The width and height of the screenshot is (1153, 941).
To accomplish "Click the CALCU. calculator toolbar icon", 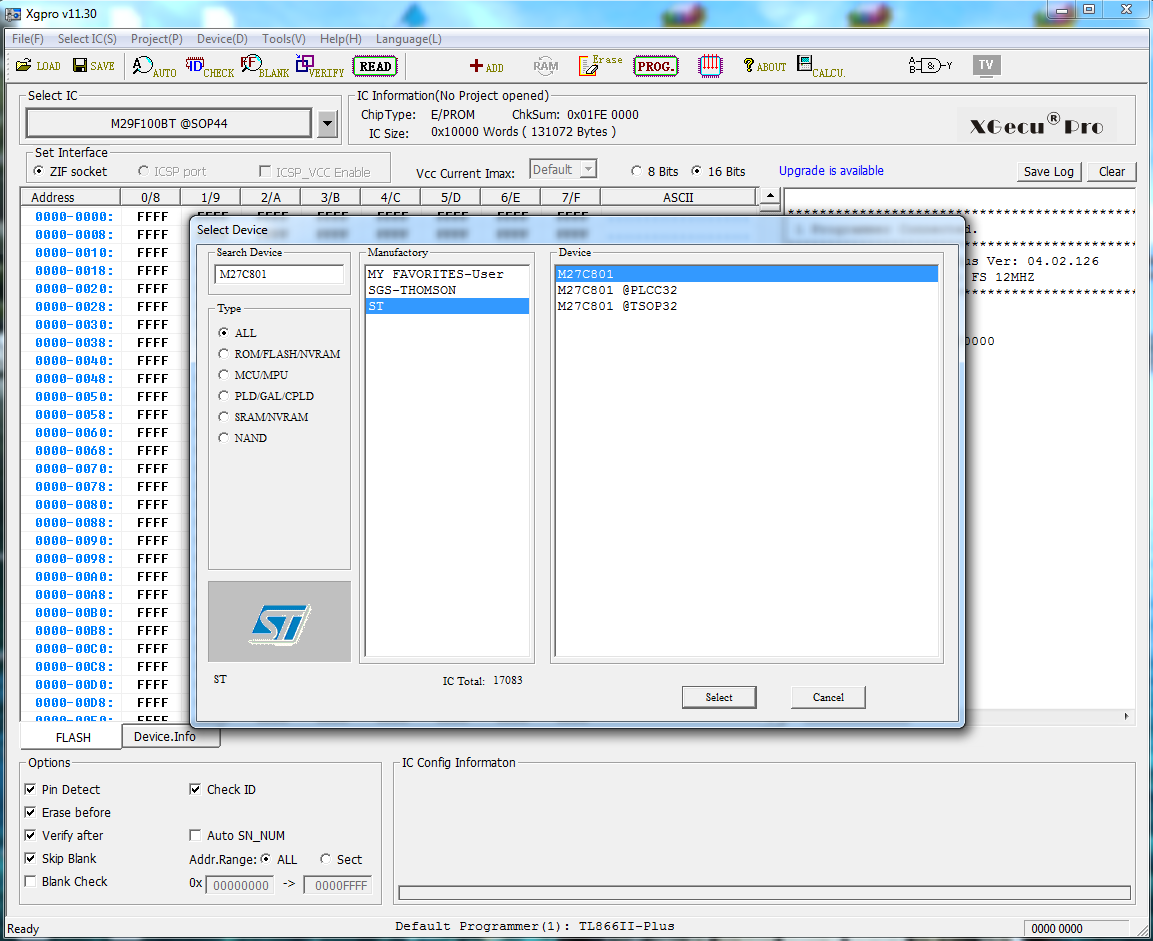I will coord(821,66).
